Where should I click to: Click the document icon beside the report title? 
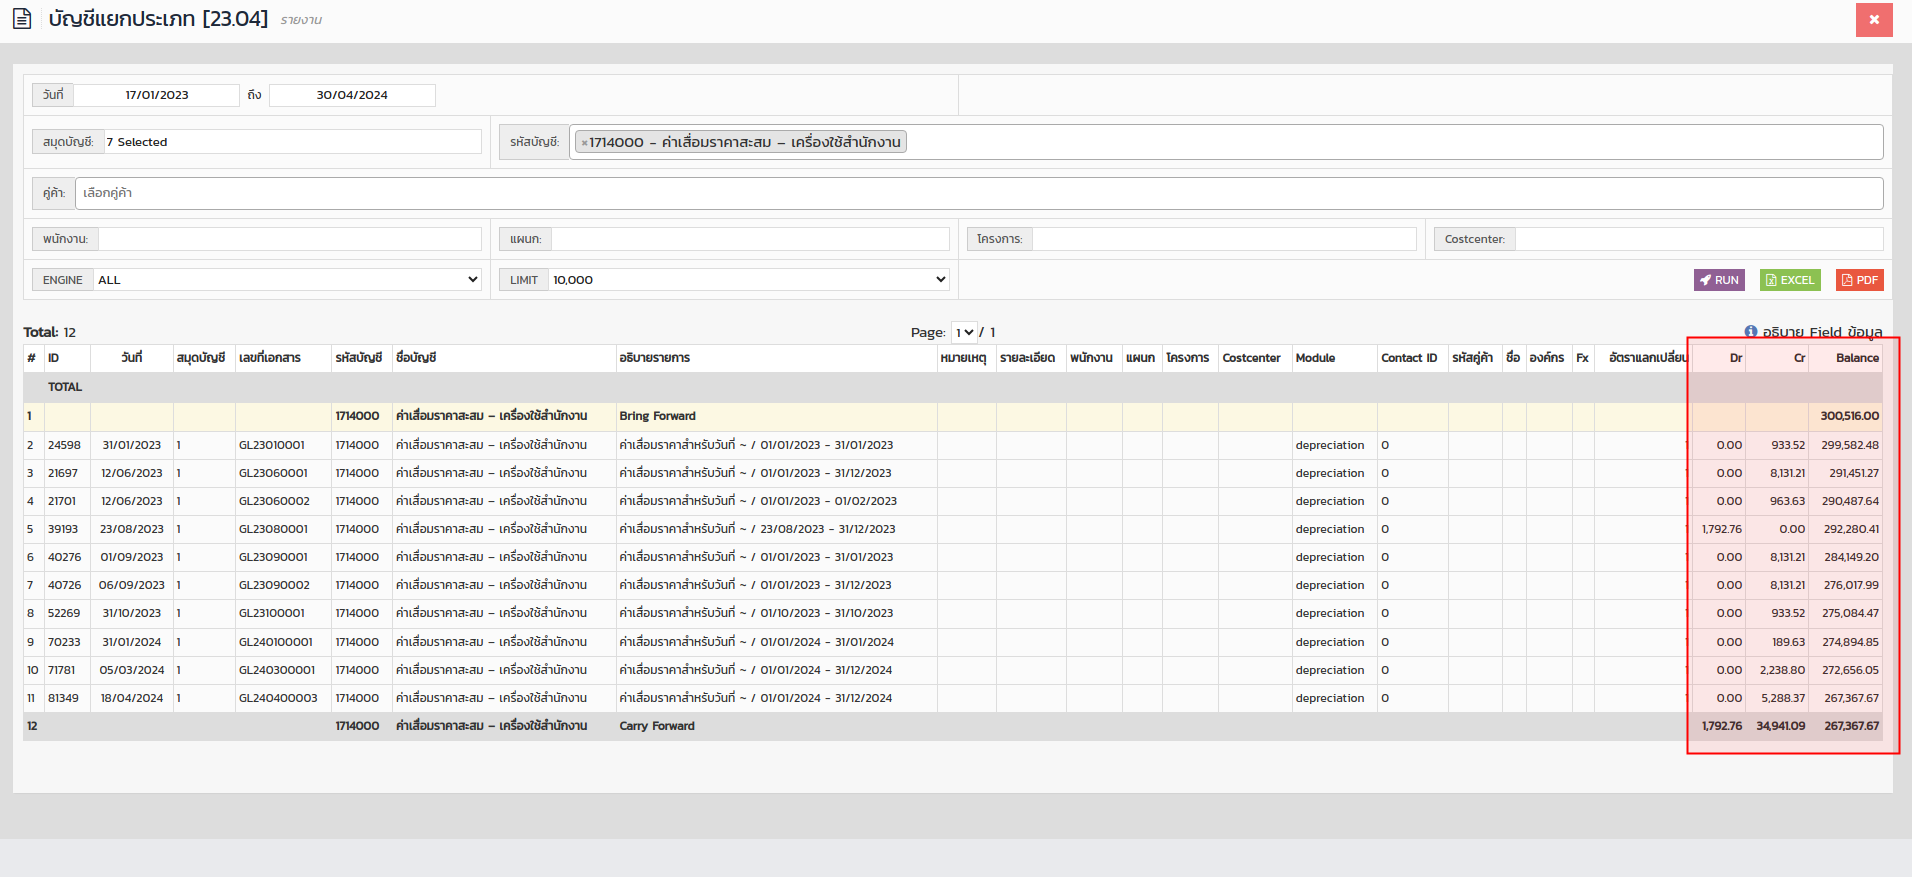(x=22, y=19)
